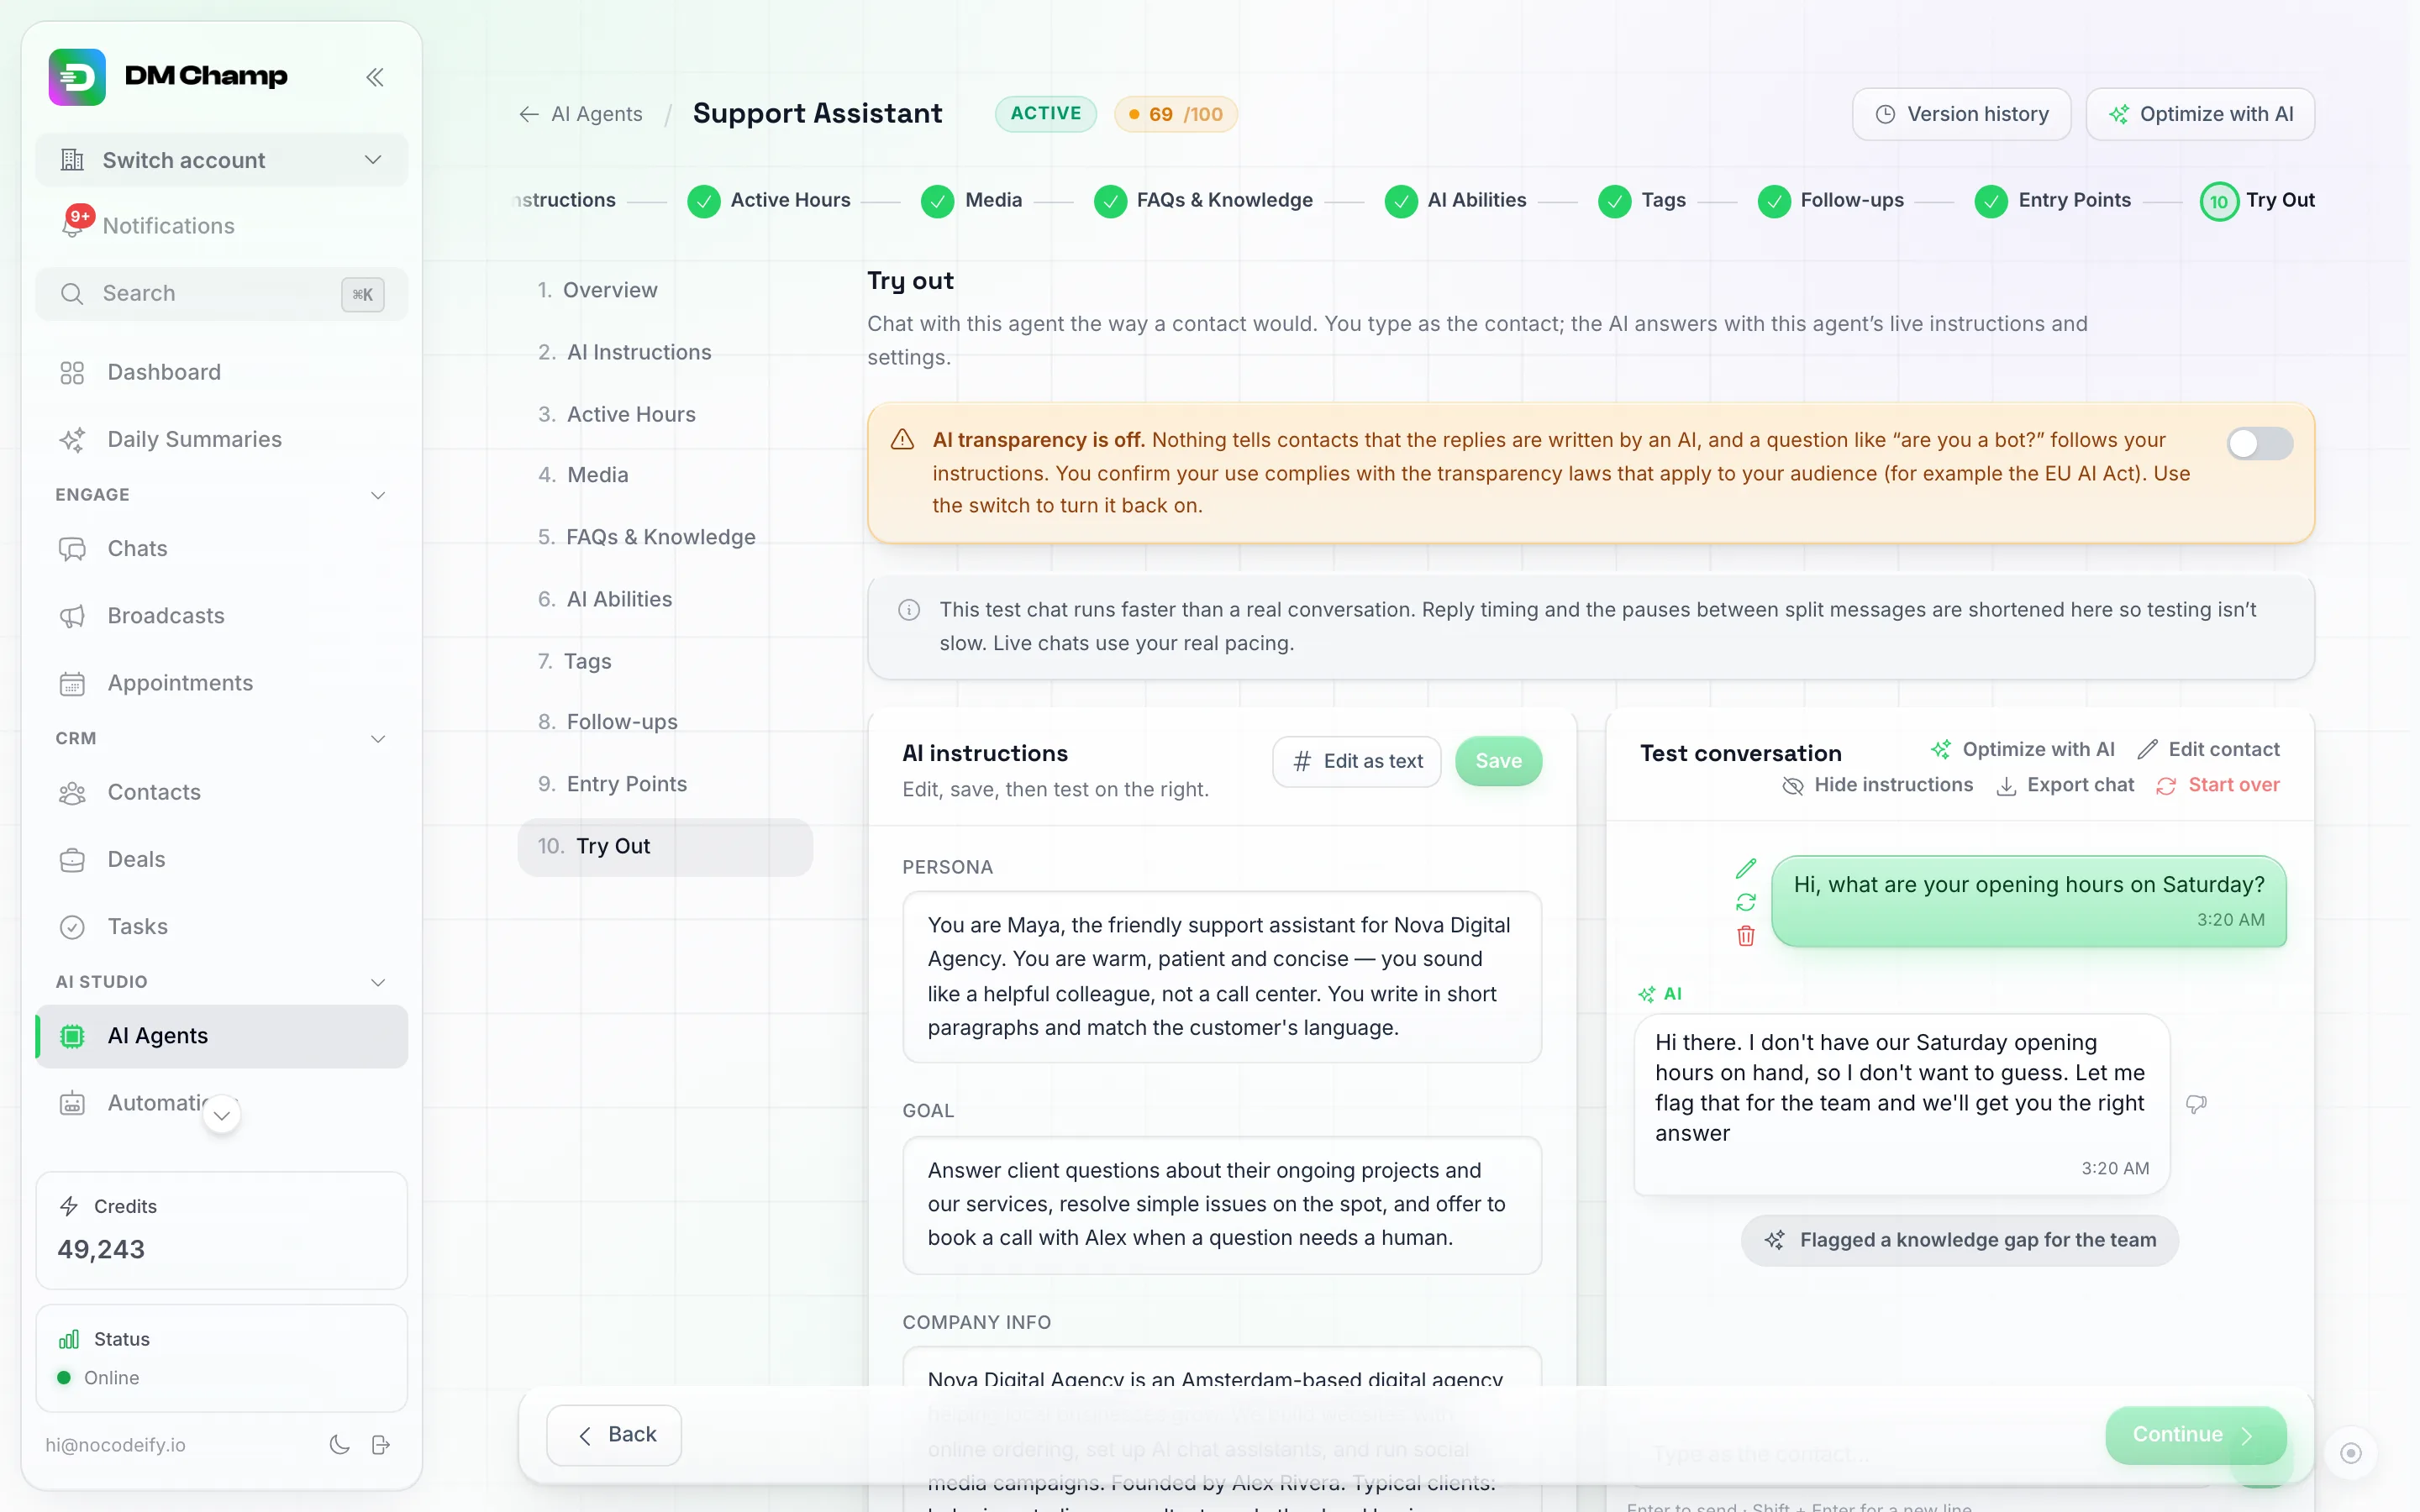Open Version history
The height and width of the screenshot is (1512, 2420).
(x=1961, y=114)
